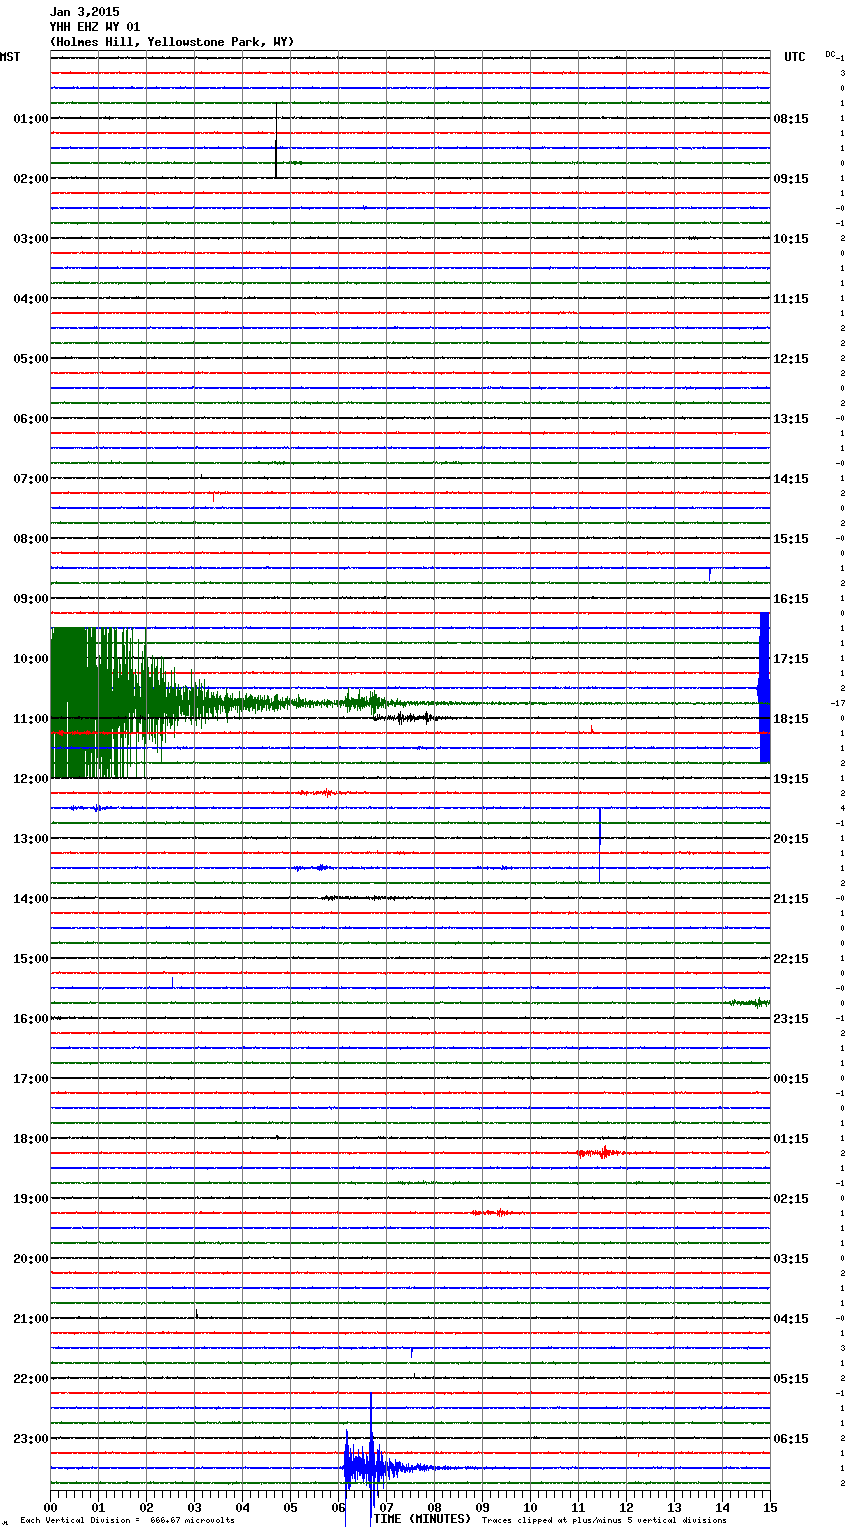850x1534 pixels.
Task: Select the 23:00 MST time label
Action: (x=30, y=1439)
